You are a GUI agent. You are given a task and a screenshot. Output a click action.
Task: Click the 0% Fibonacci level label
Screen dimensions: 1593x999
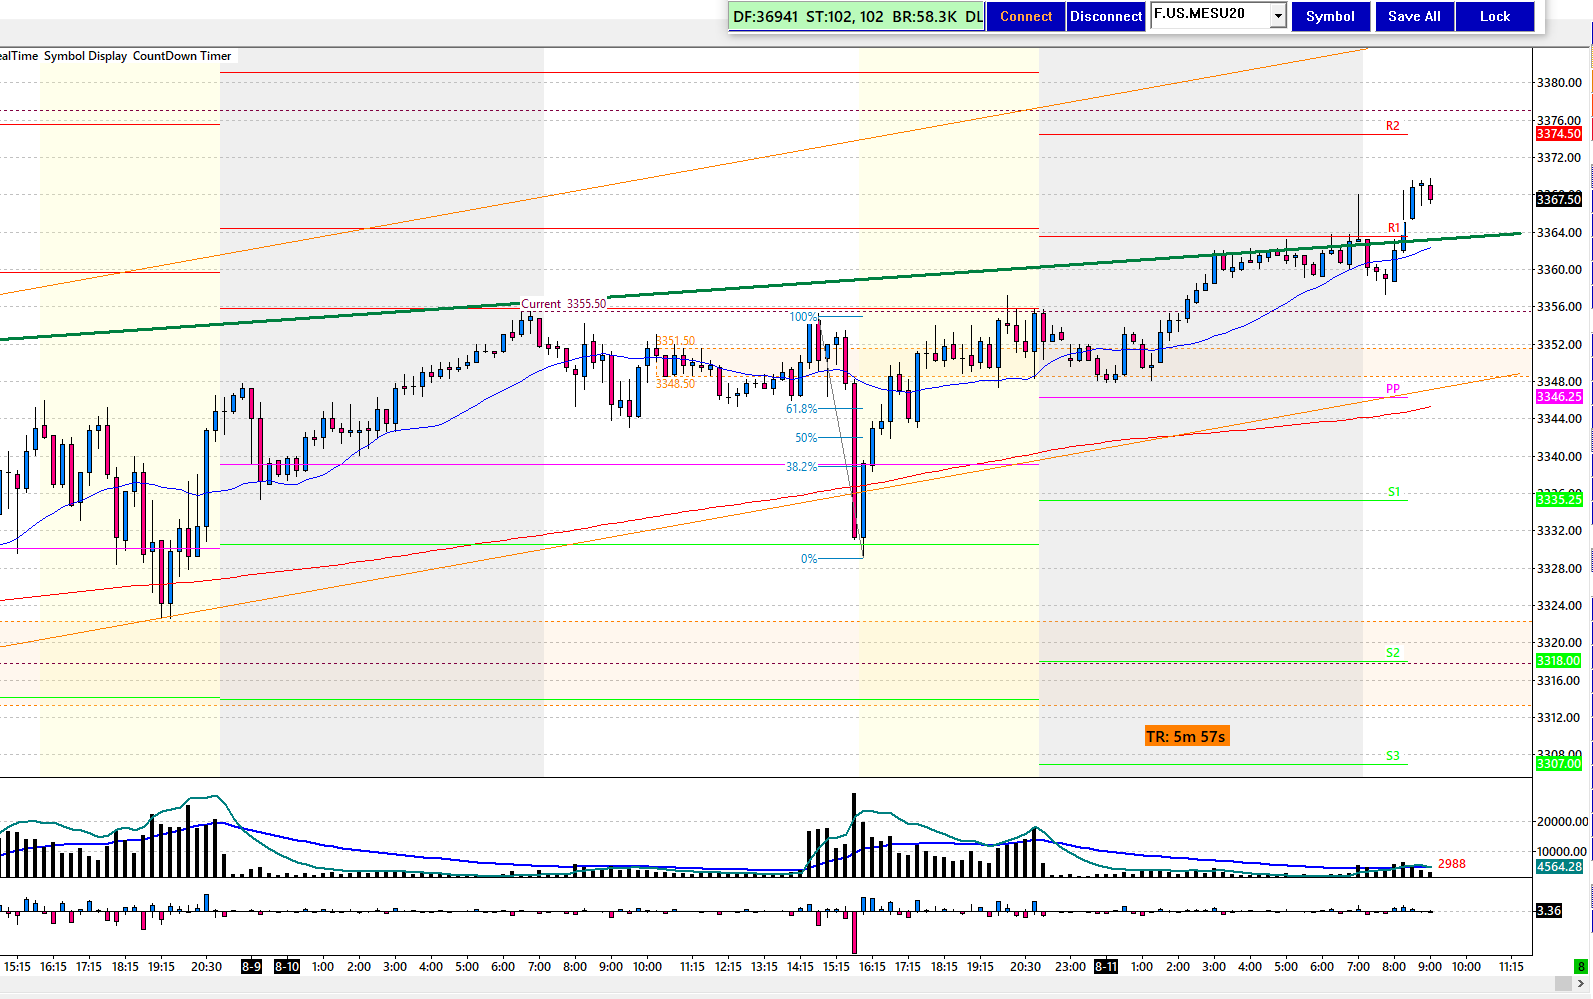[809, 559]
